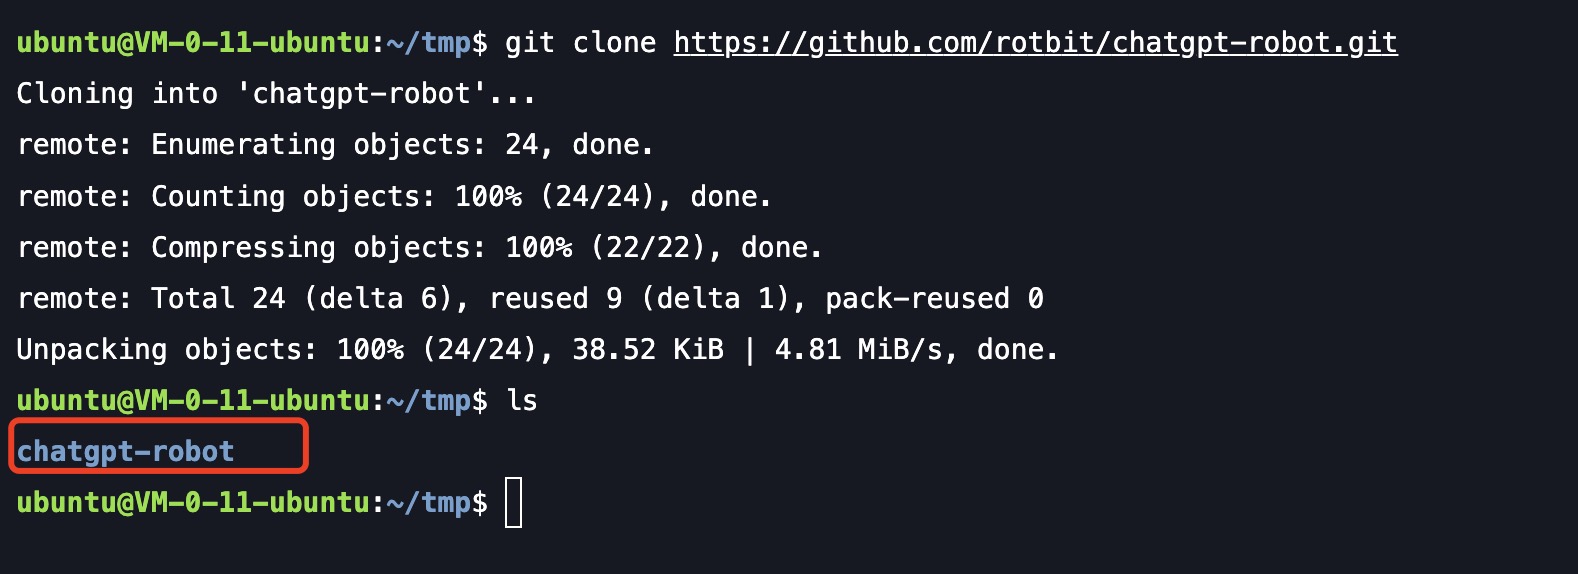Click the 'Counting objects: 100%' line

[394, 196]
